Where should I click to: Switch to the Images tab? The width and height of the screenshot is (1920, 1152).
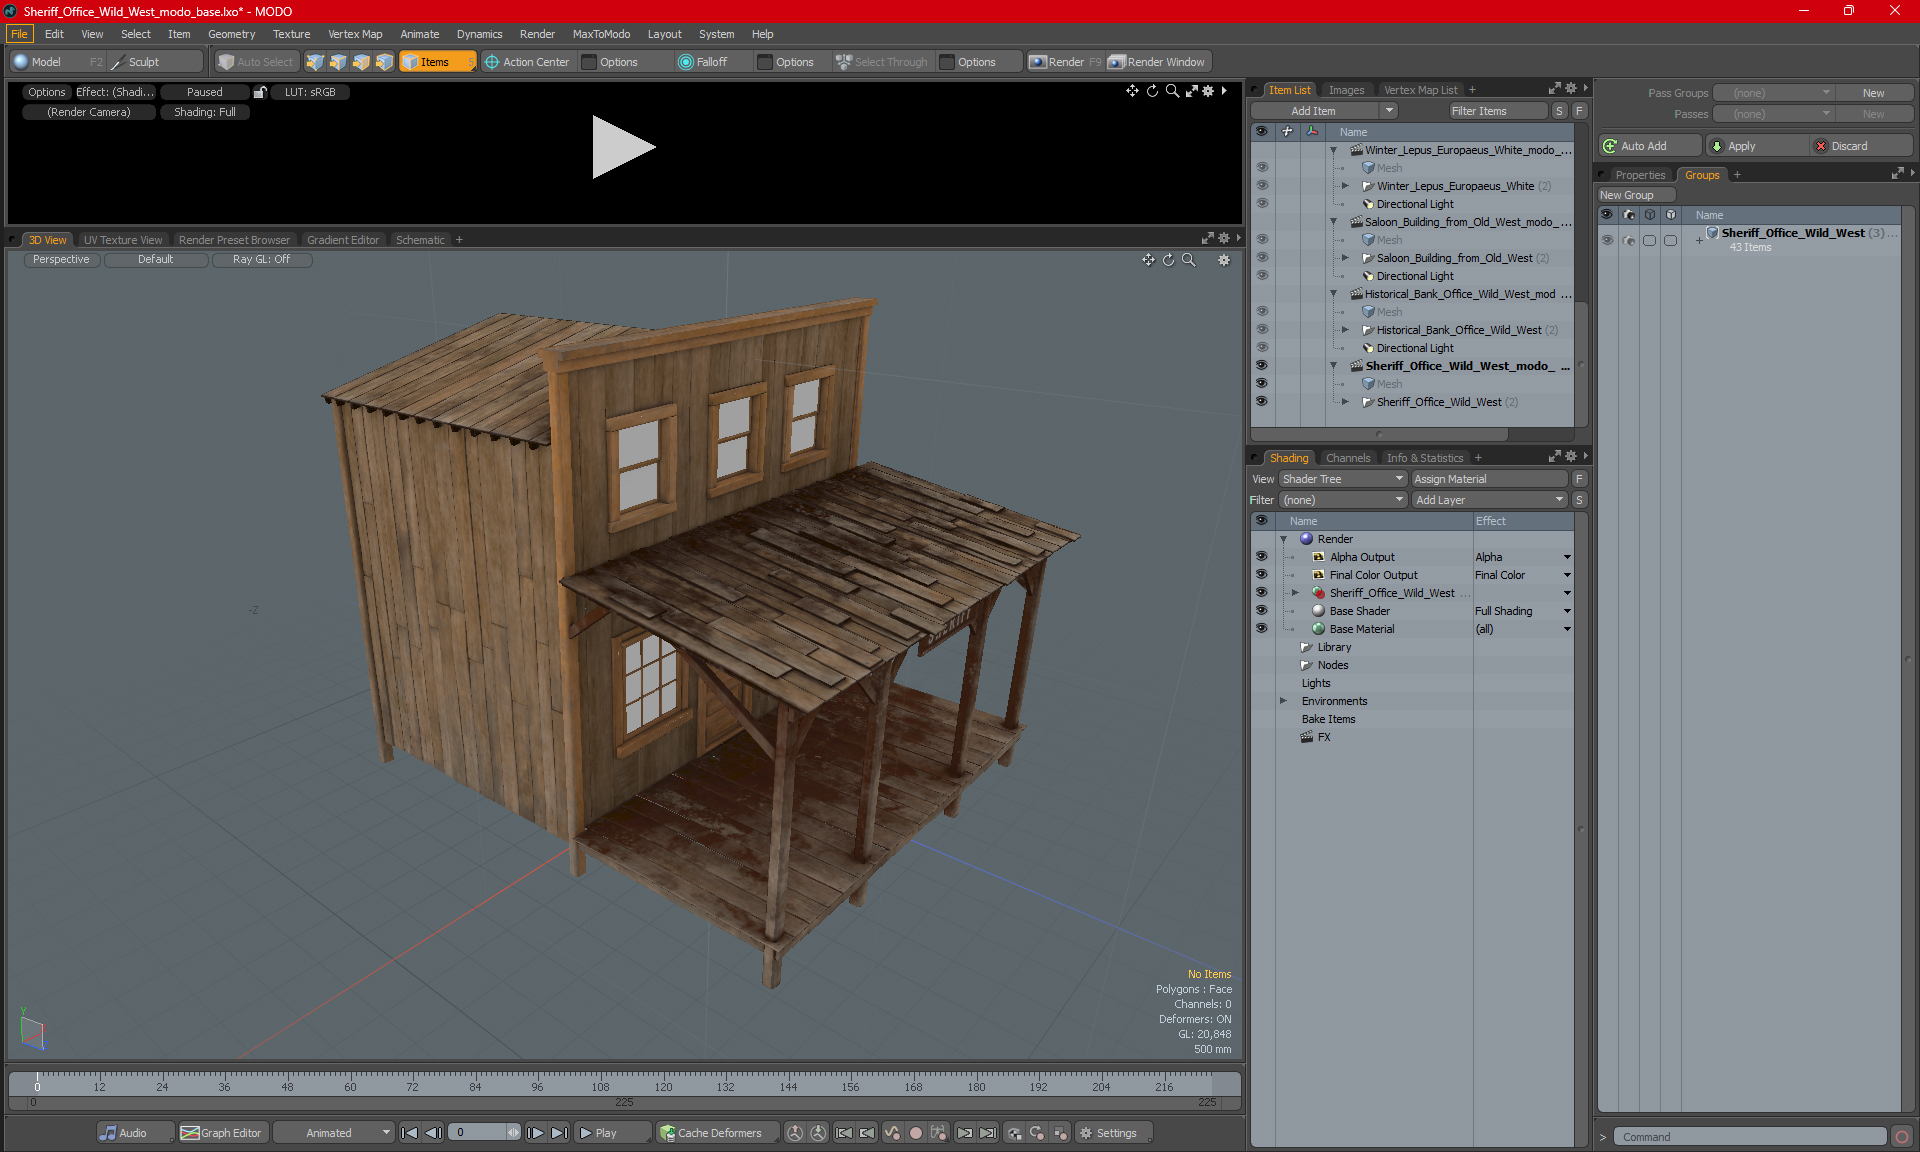pos(1346,90)
